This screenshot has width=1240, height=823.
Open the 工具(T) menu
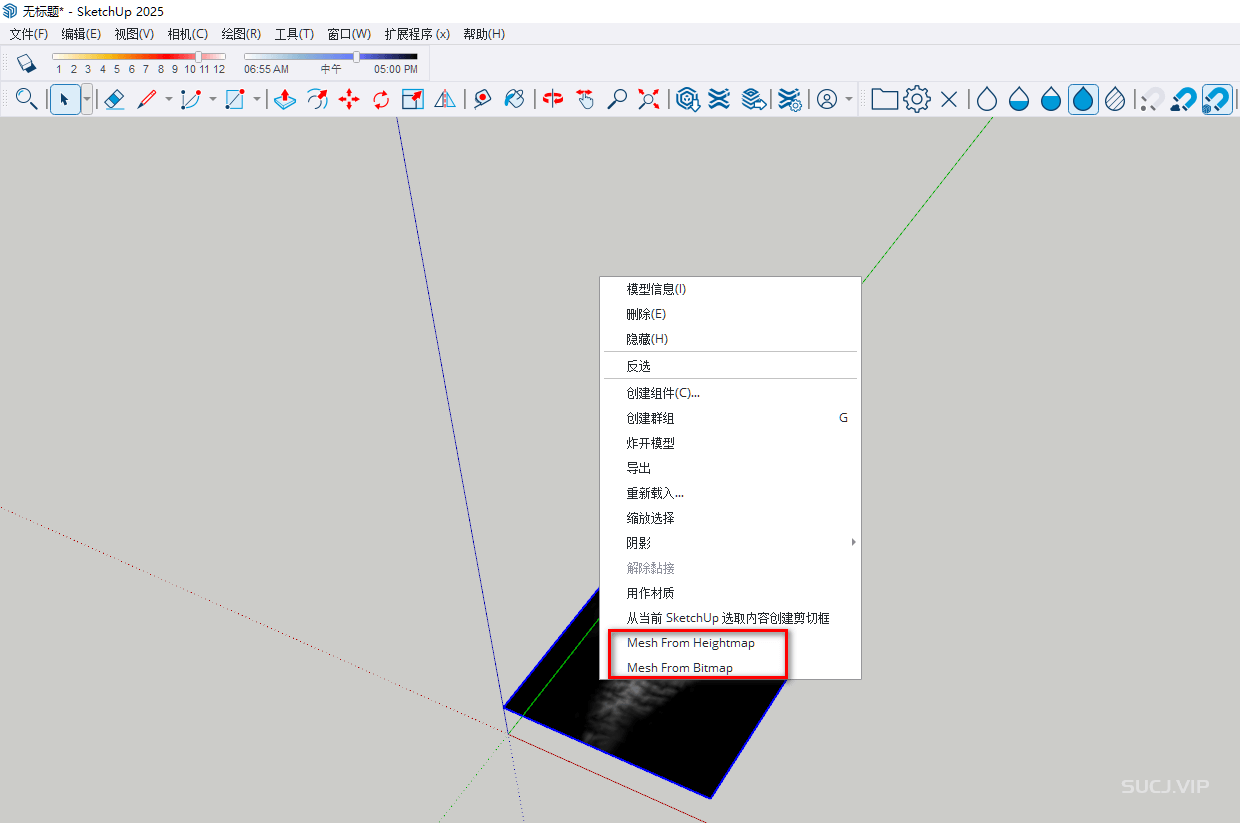294,34
